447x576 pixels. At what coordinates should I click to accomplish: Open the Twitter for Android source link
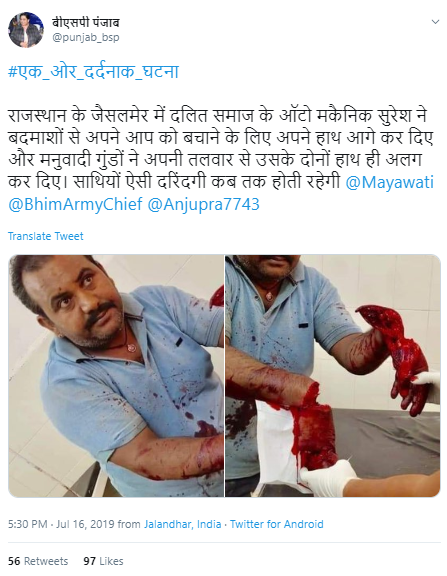click(277, 524)
